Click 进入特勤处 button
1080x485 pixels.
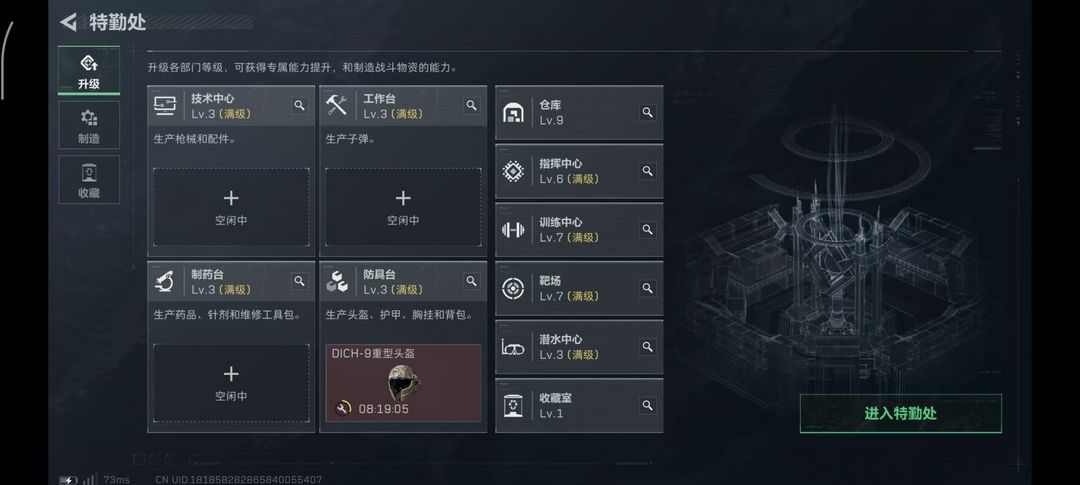pyautogui.click(x=900, y=413)
